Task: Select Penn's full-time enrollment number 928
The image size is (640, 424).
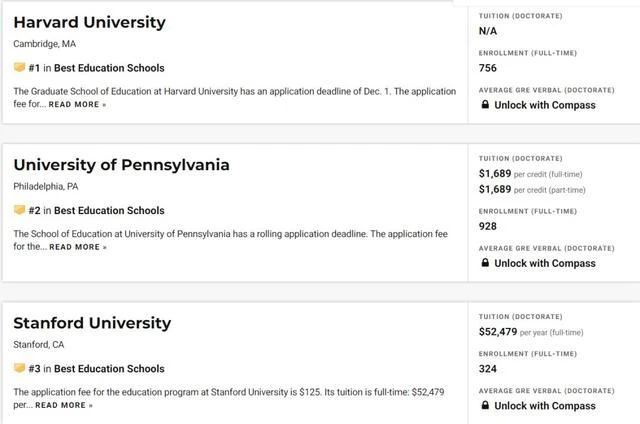Action: click(488, 226)
